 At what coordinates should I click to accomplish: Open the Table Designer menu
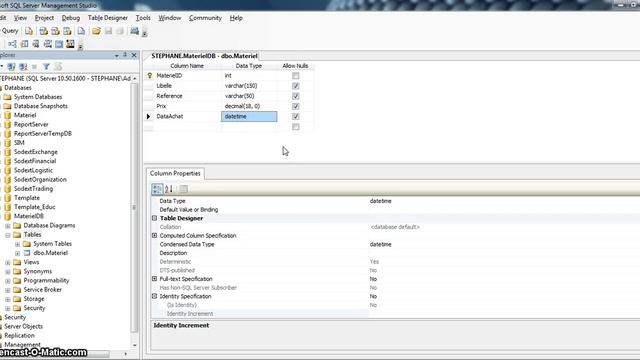tap(108, 18)
